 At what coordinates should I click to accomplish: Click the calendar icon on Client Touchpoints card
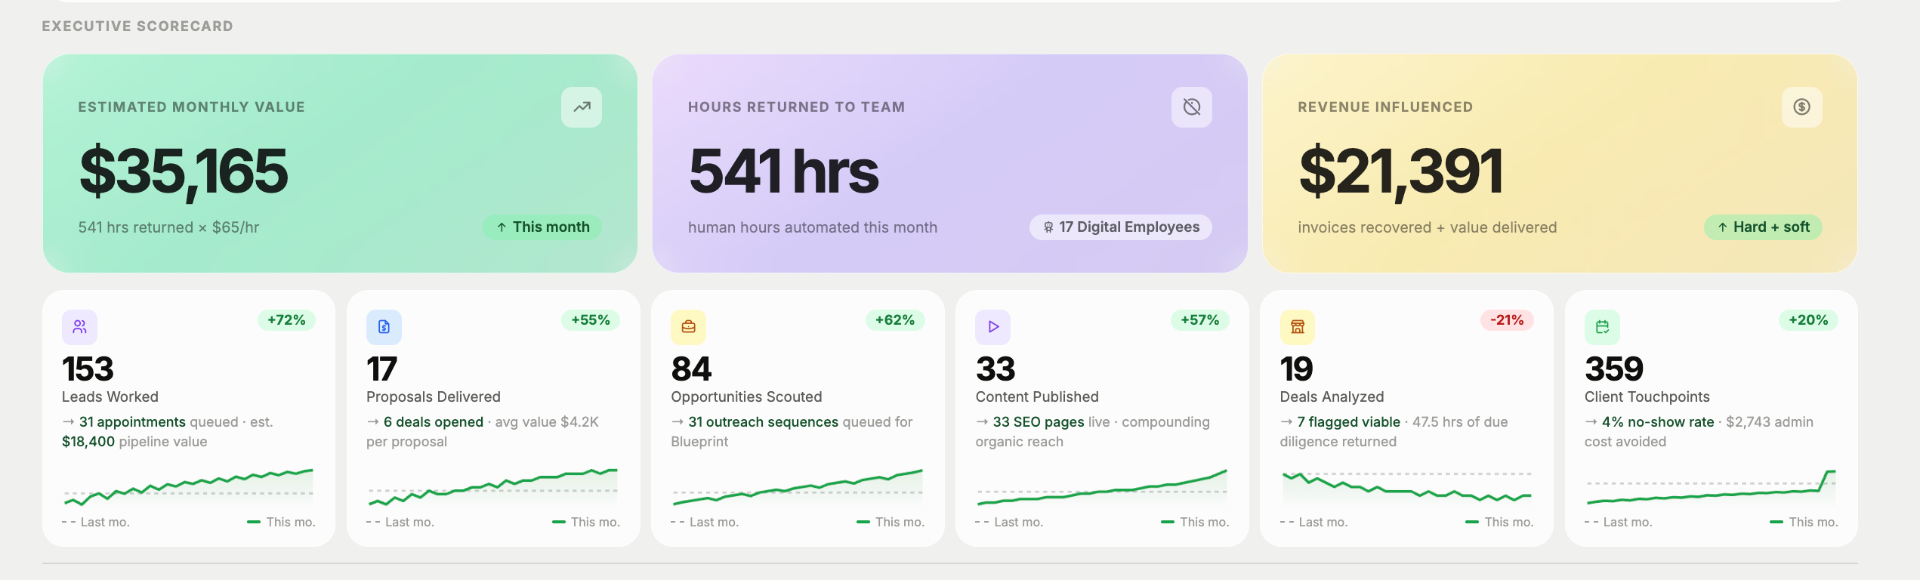pos(1602,327)
